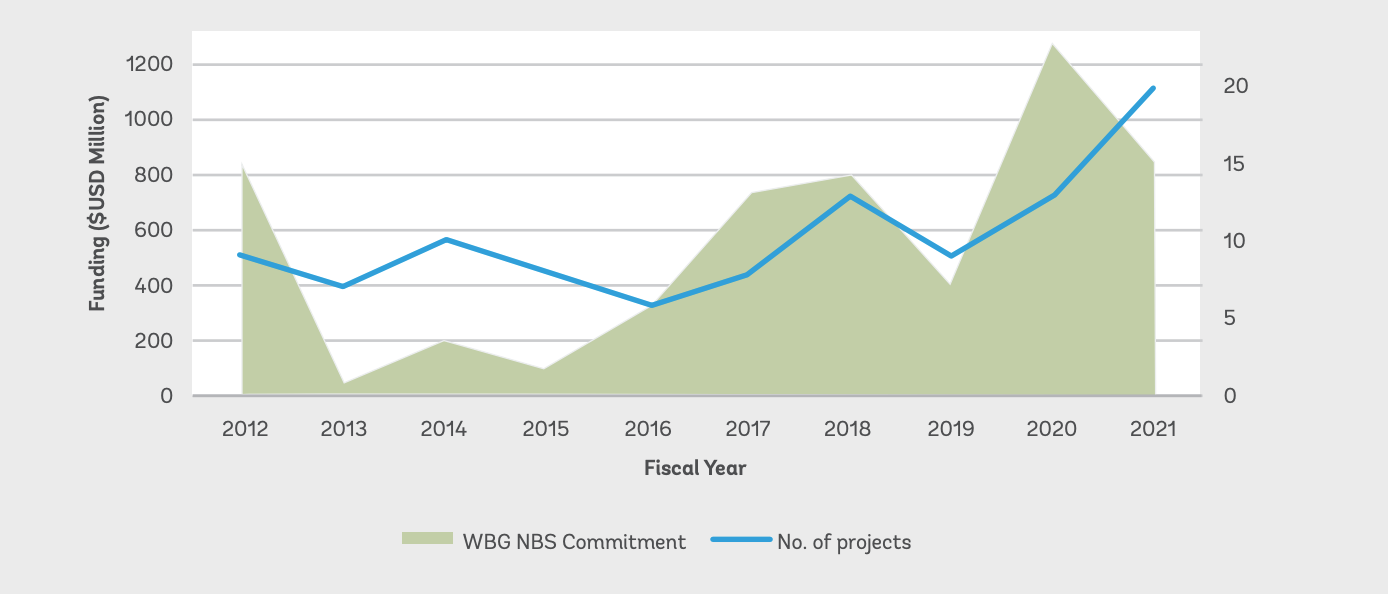
Task: Click the 20 tick on the right axis
Action: pos(1236,86)
